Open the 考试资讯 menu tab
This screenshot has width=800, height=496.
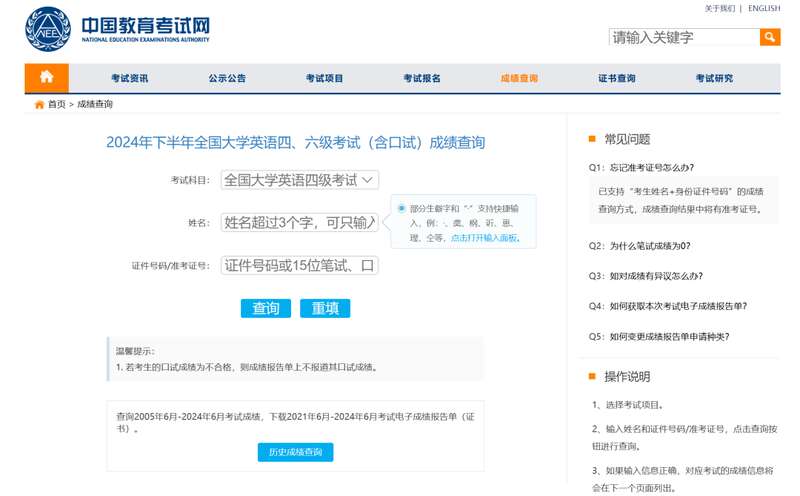click(x=129, y=79)
